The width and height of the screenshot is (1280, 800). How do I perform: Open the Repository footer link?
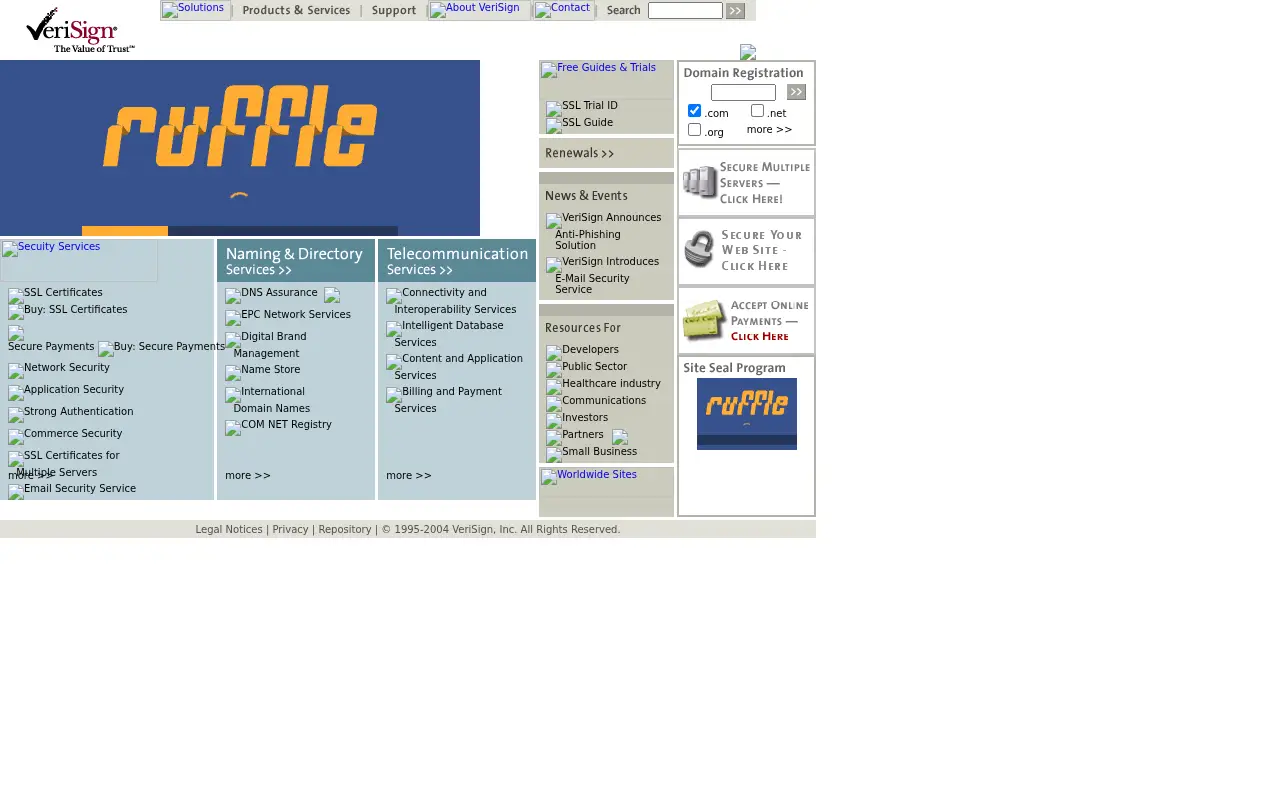pos(345,530)
